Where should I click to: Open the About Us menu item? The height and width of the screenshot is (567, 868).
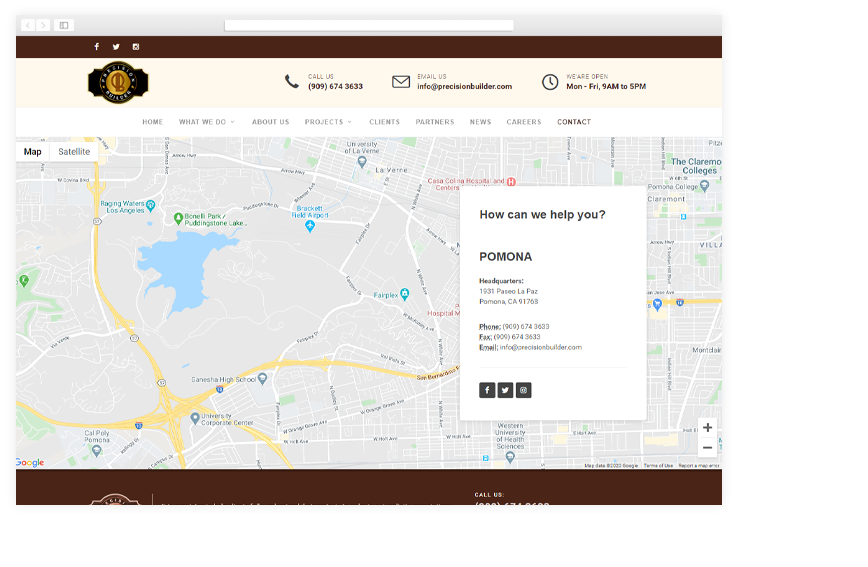[x=271, y=122]
